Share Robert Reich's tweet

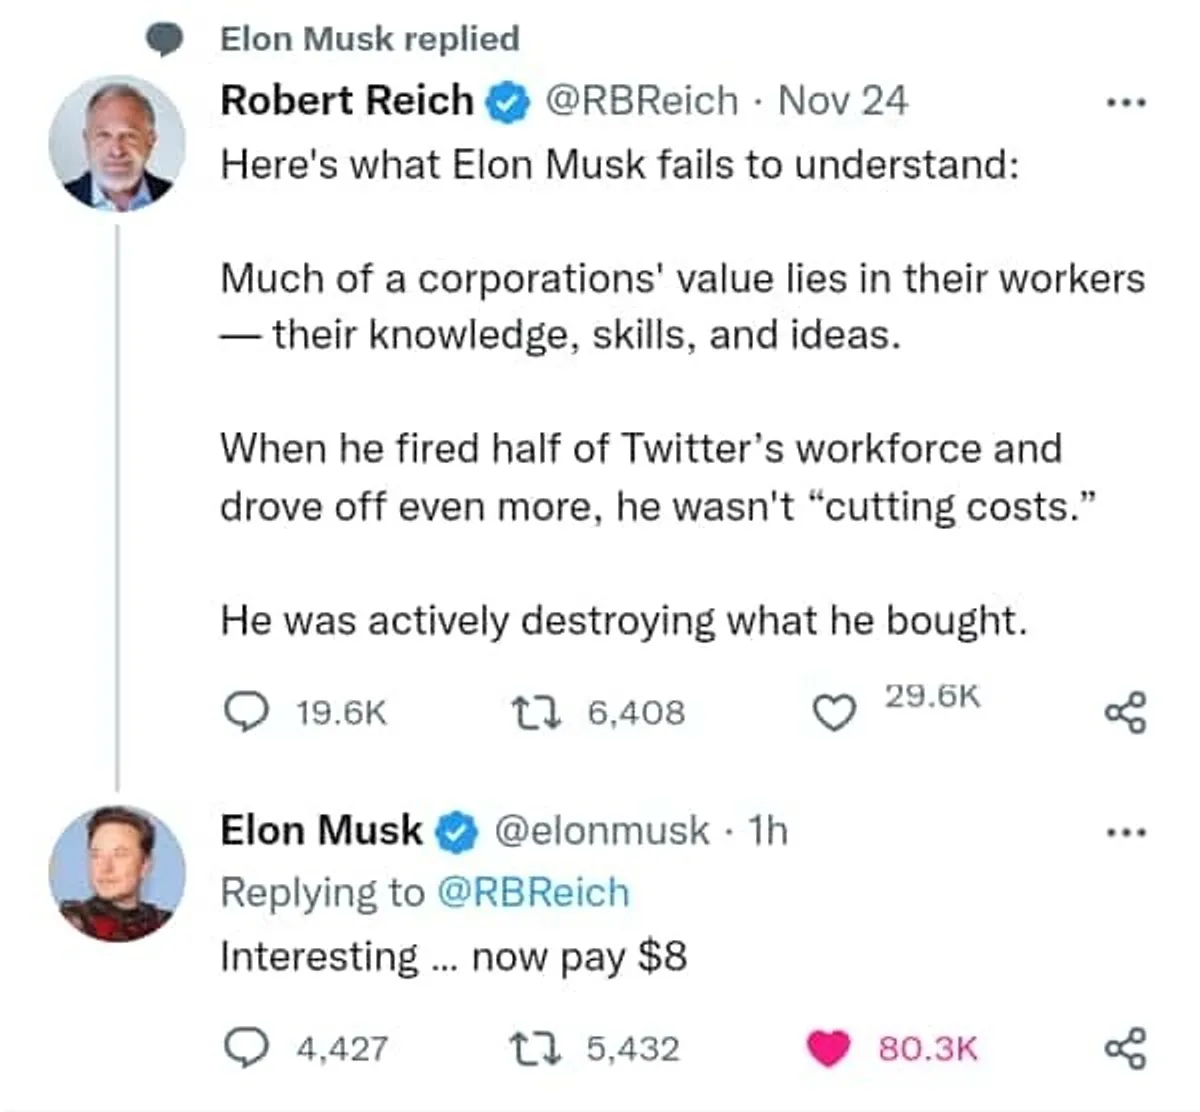click(1125, 713)
